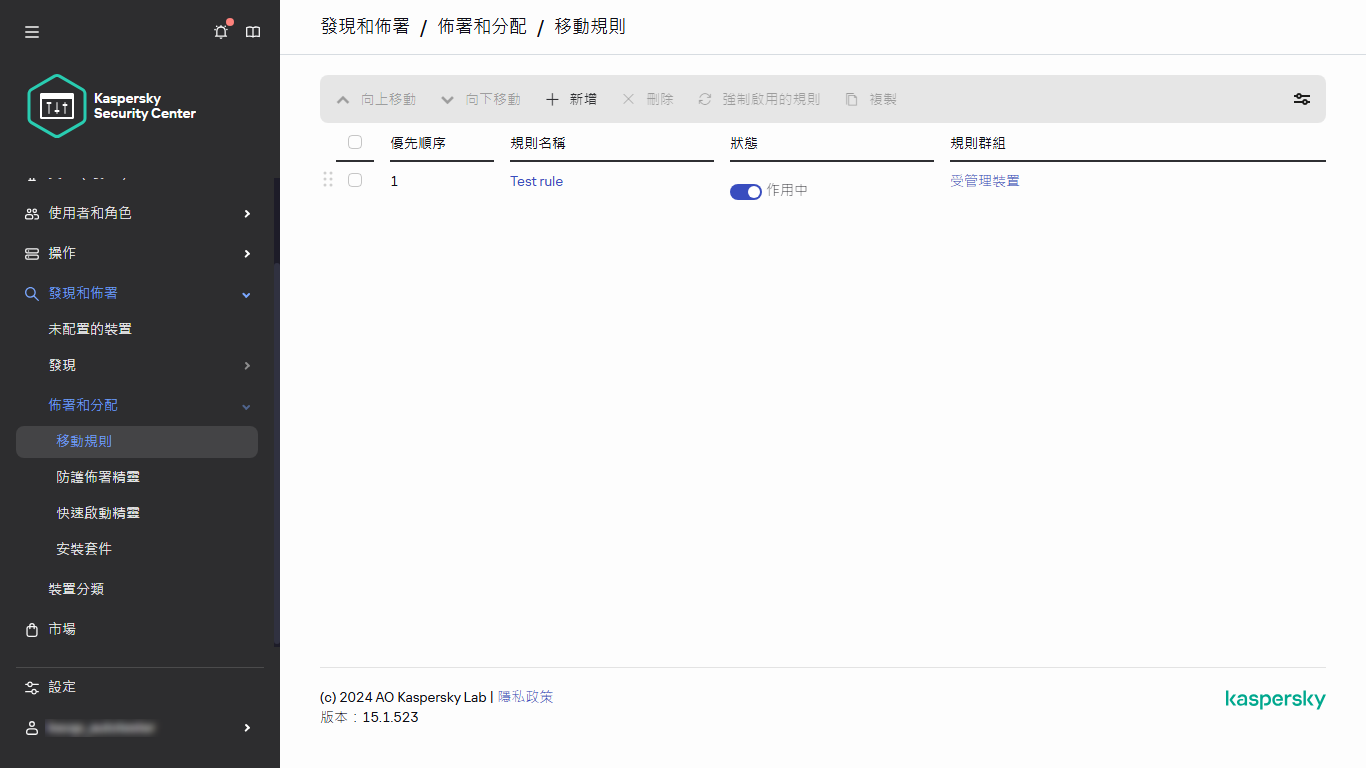Select the header select-all checkbox

(355, 141)
